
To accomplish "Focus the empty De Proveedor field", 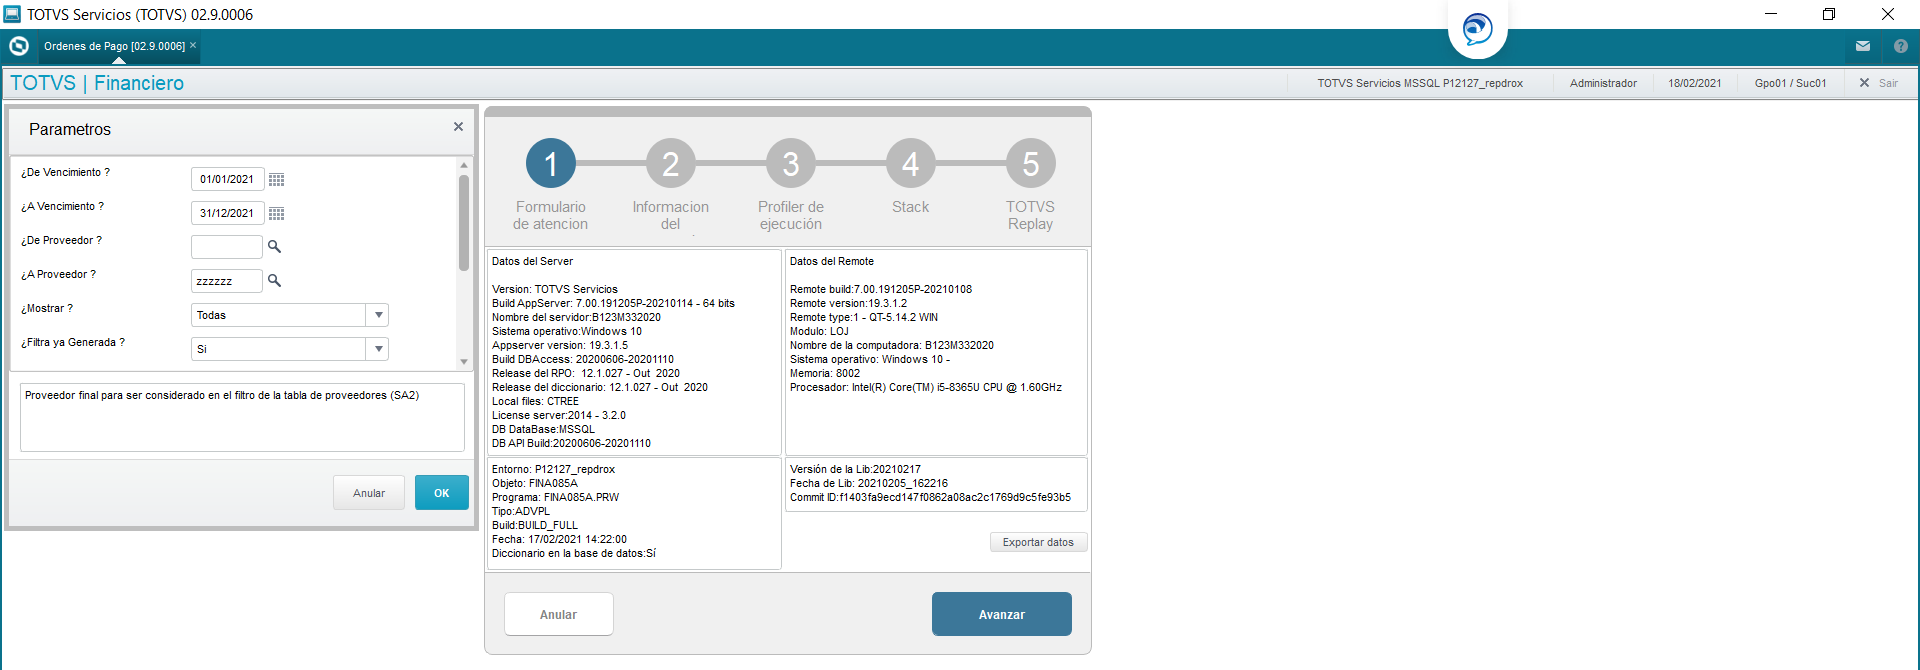I will coord(227,247).
